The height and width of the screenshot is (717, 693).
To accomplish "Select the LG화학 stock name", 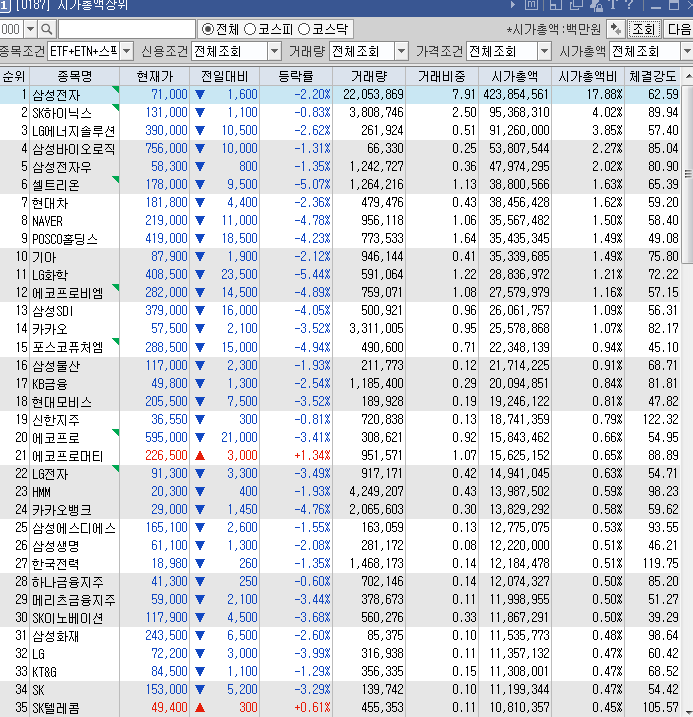I will (50, 275).
